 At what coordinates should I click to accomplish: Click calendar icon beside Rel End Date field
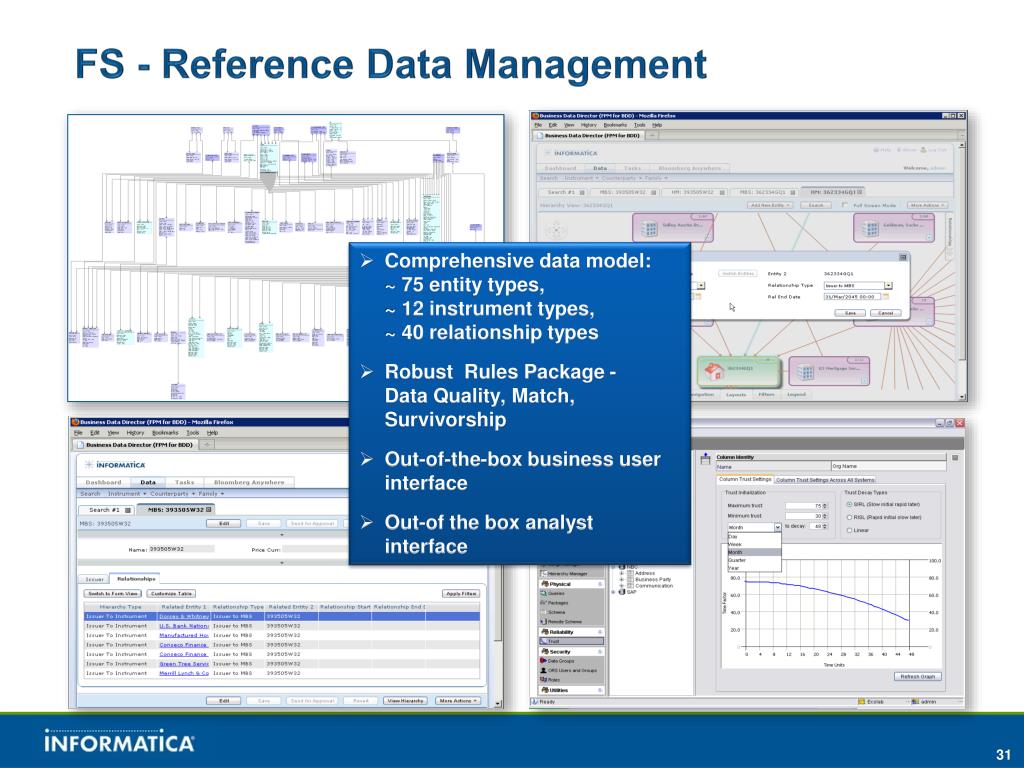click(x=886, y=296)
